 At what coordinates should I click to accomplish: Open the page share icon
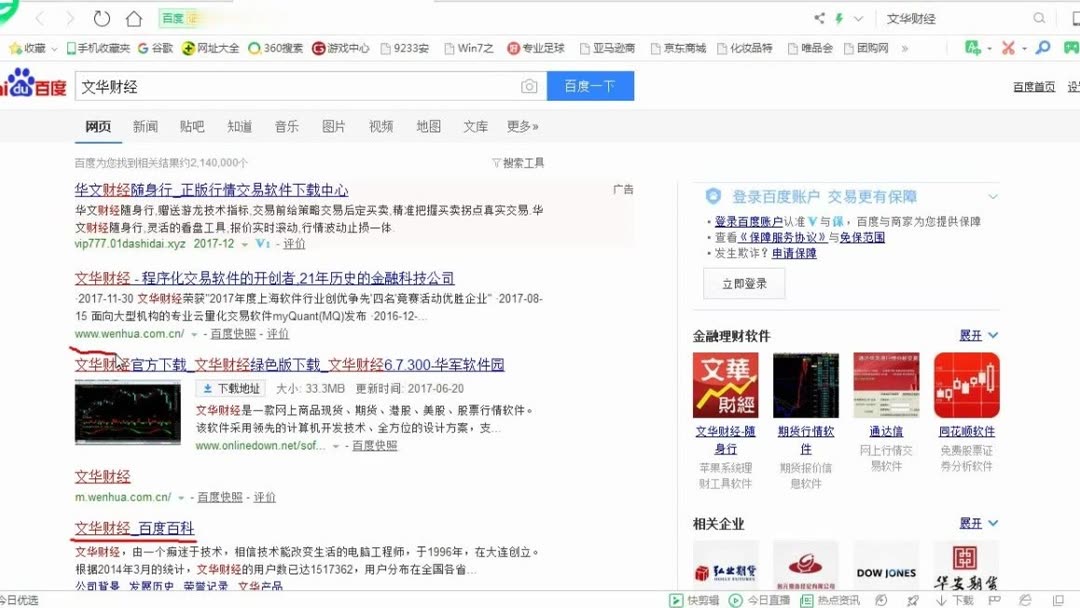point(818,17)
